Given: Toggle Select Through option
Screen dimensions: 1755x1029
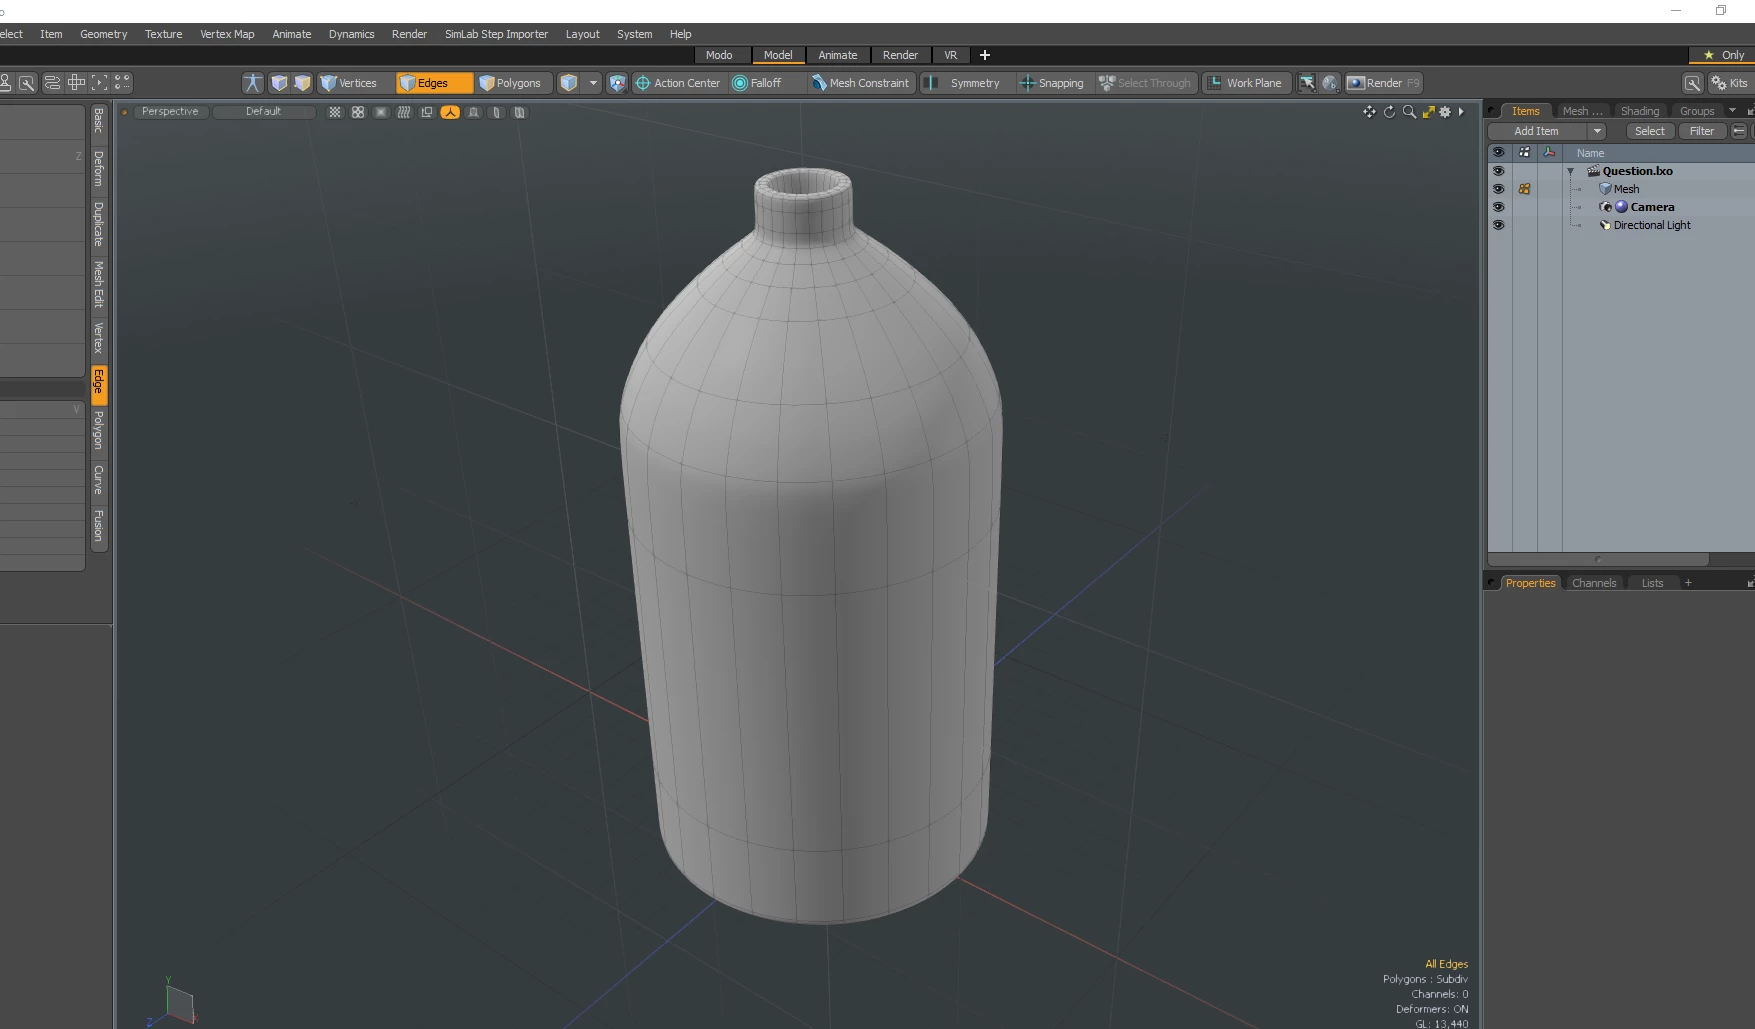Looking at the screenshot, I should click(x=1145, y=83).
